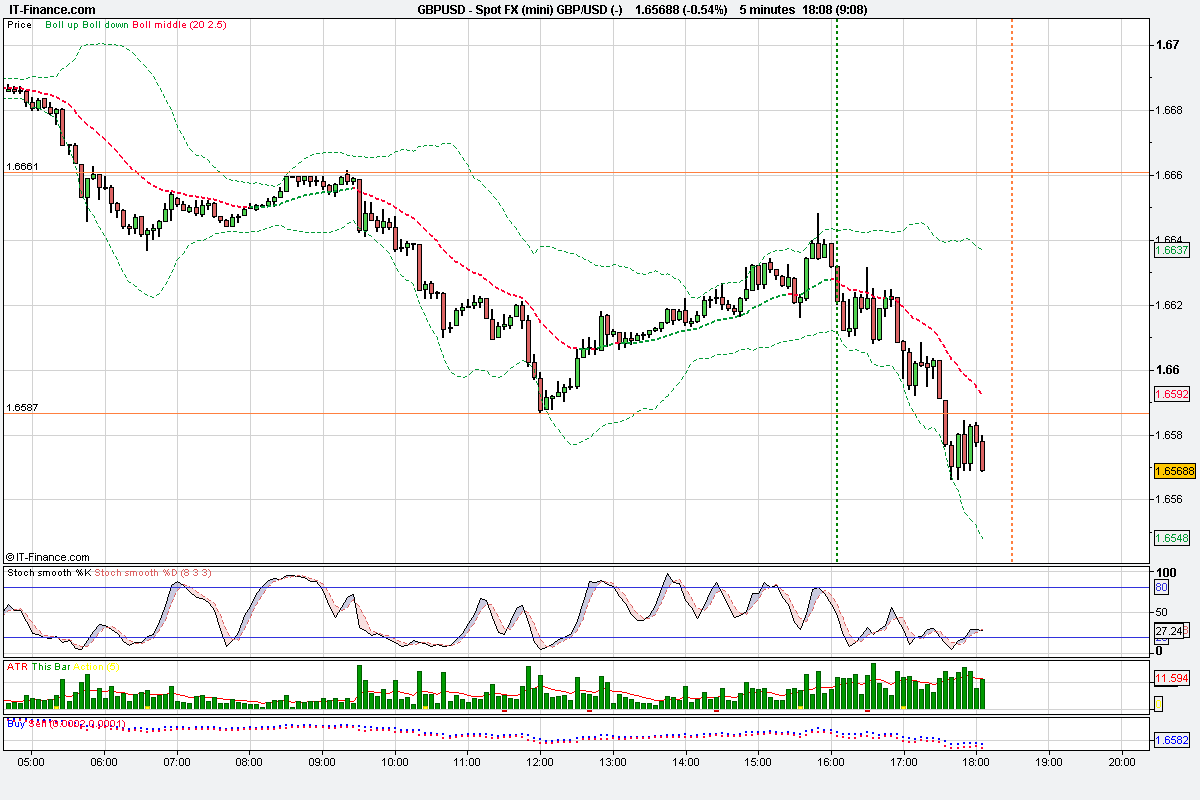
Task: Select the grey horizontal line at 1.6587
Action: 575,413
